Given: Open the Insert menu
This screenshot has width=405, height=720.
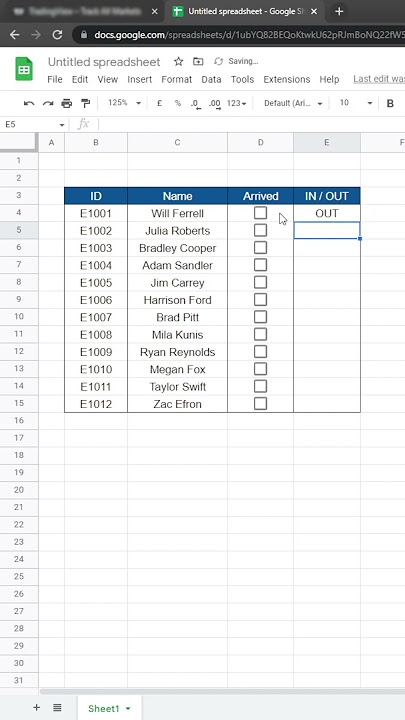Looking at the screenshot, I should [140, 79].
